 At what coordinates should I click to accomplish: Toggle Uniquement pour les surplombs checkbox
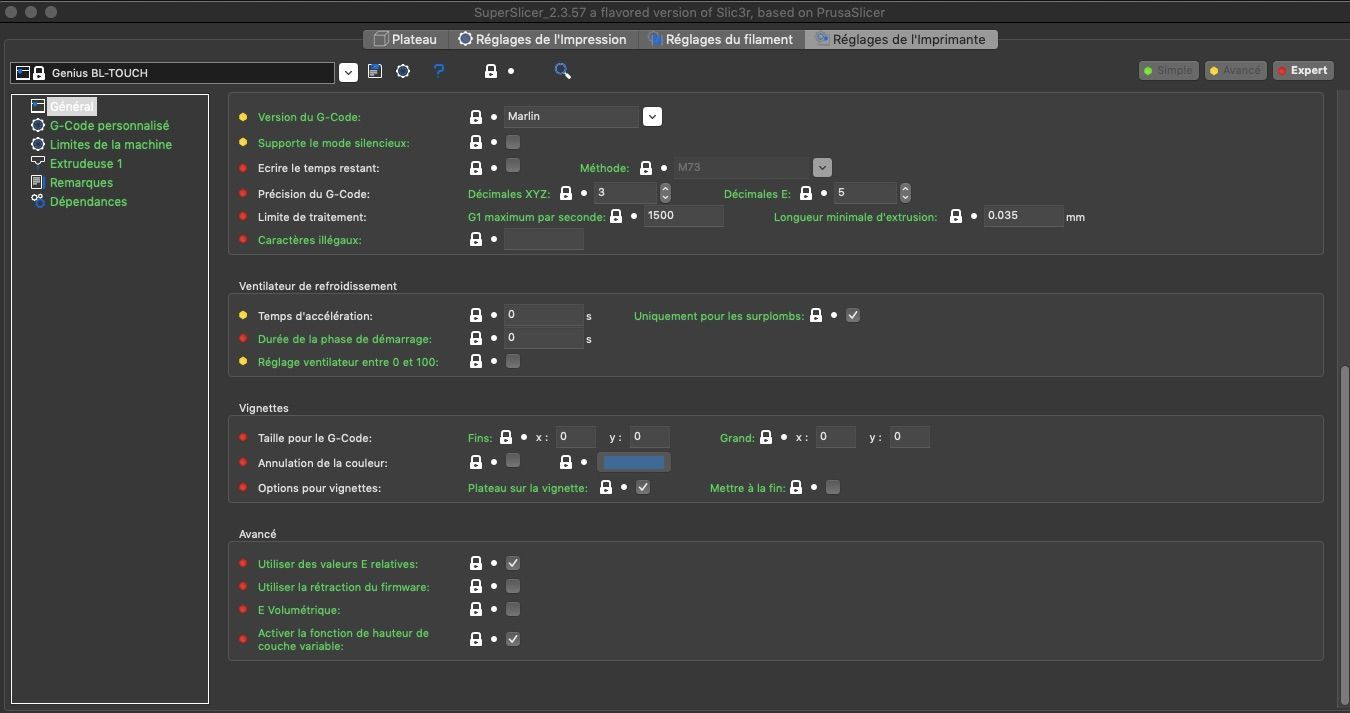tap(853, 315)
